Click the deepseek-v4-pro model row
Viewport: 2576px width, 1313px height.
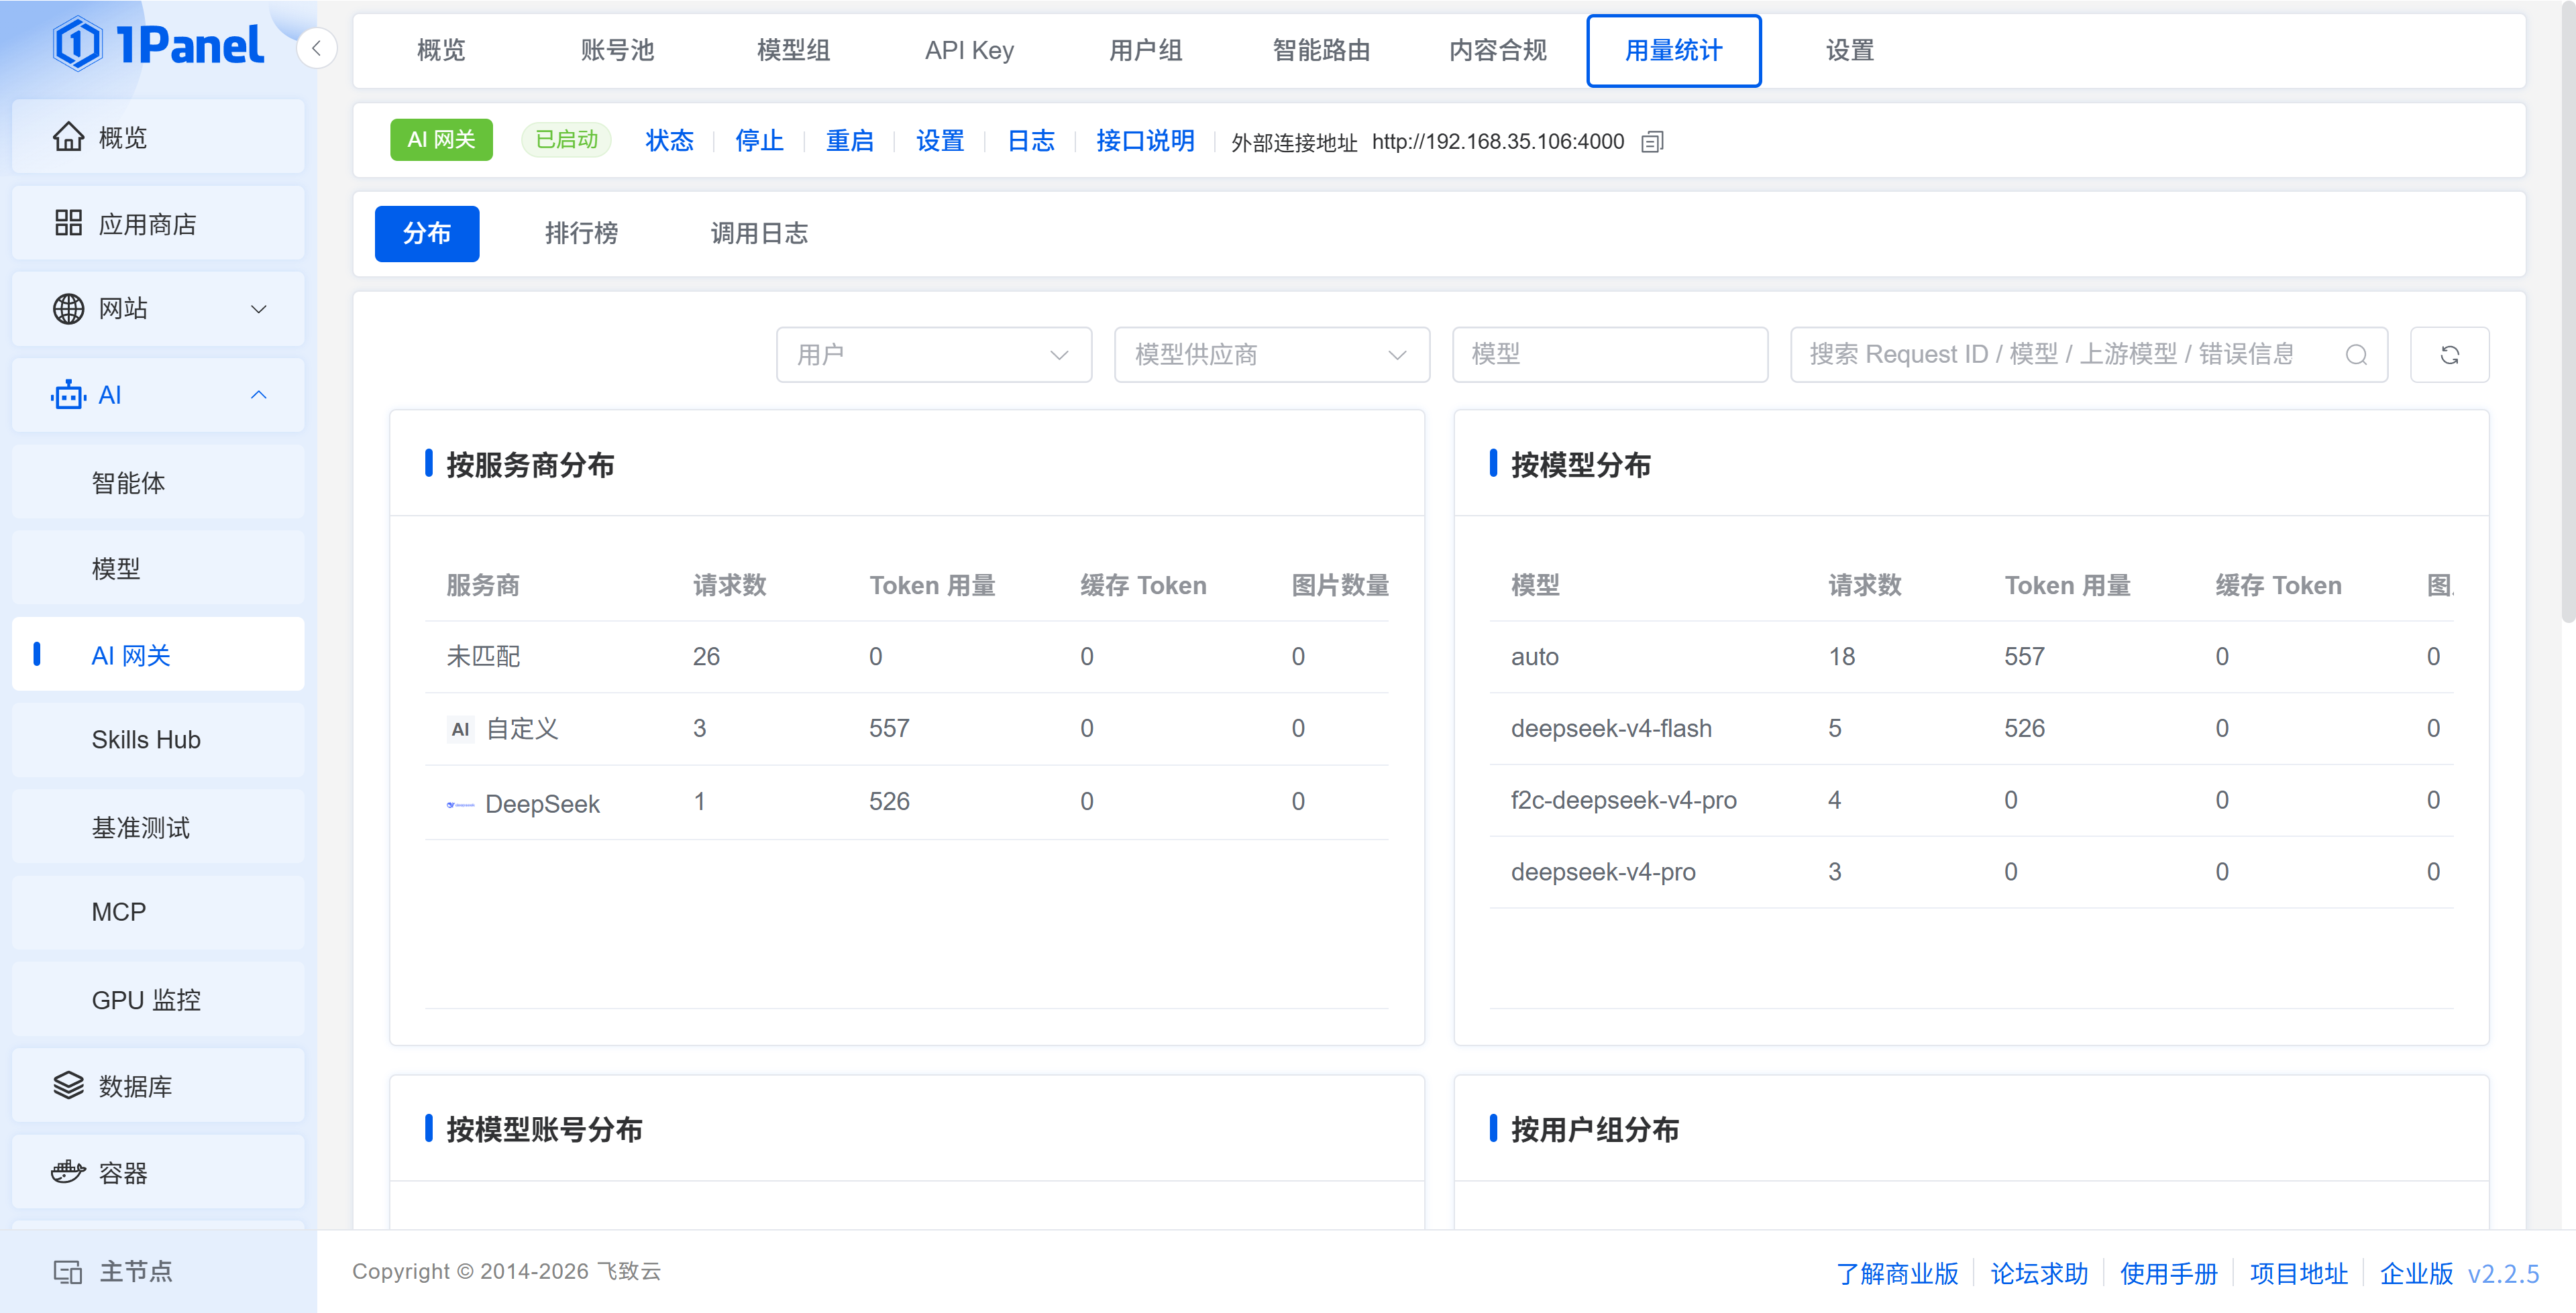click(x=1971, y=872)
